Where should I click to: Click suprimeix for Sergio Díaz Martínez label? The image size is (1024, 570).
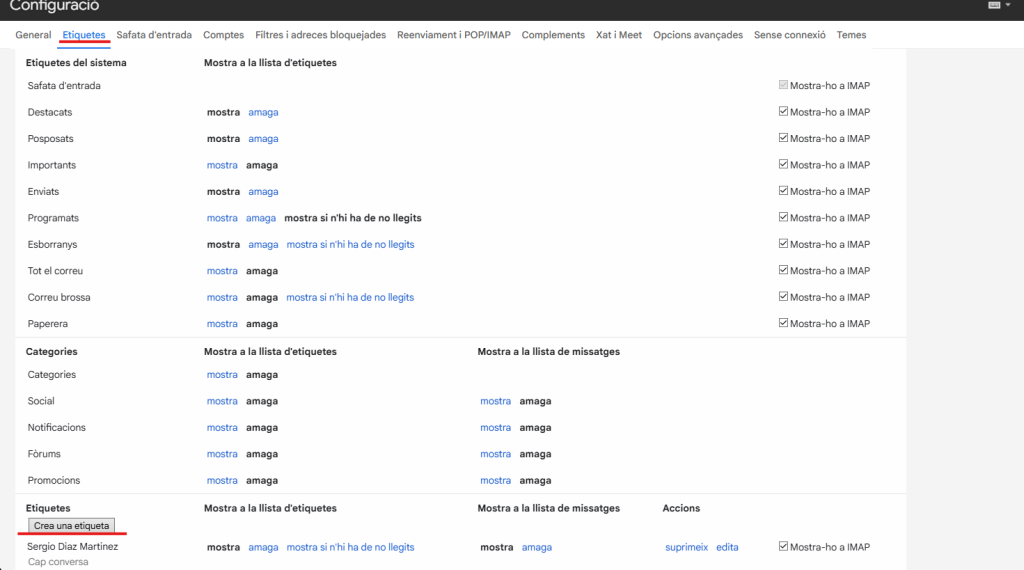686,547
